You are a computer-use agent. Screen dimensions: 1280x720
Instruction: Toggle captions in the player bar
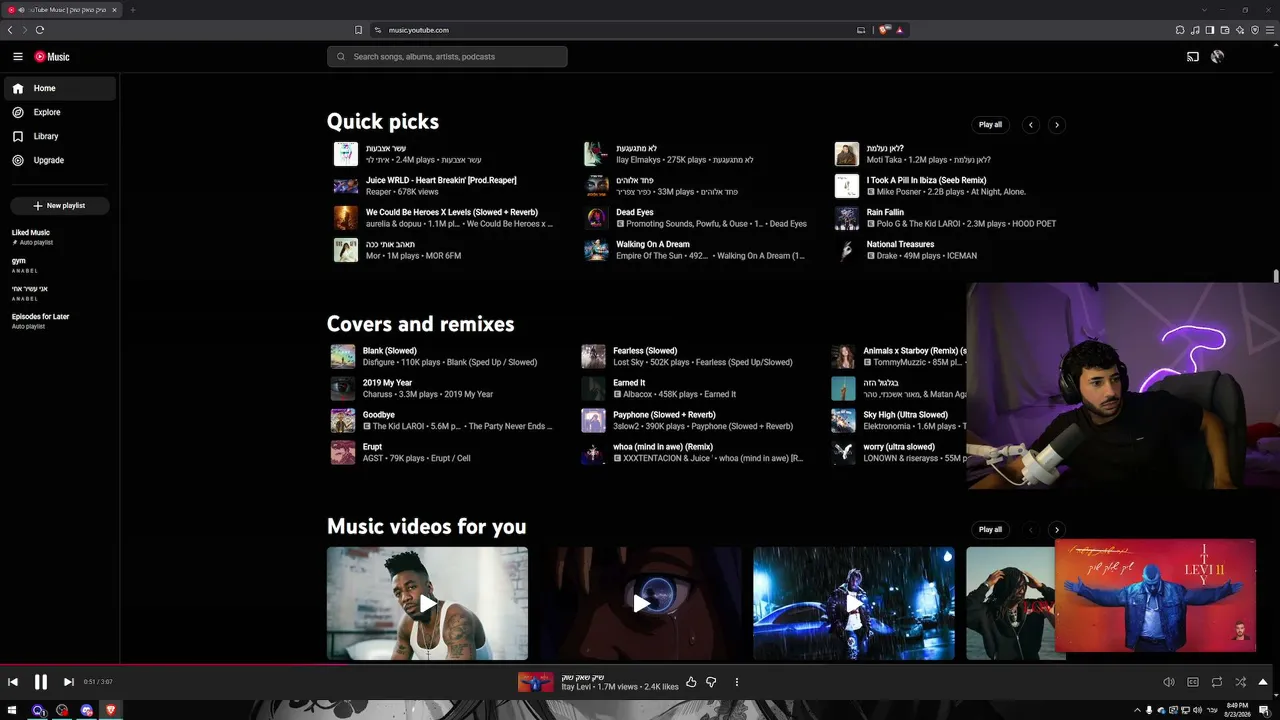coord(1193,682)
